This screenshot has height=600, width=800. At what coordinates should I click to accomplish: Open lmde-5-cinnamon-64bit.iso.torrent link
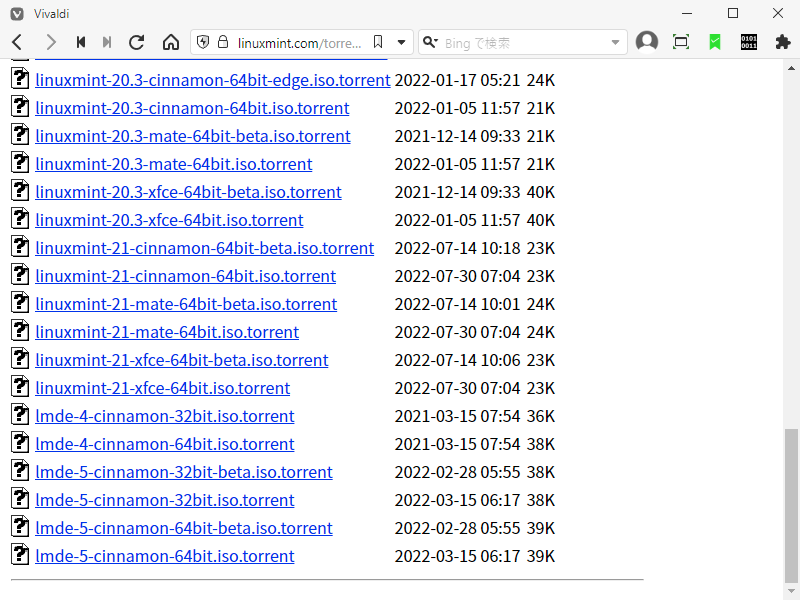point(165,556)
